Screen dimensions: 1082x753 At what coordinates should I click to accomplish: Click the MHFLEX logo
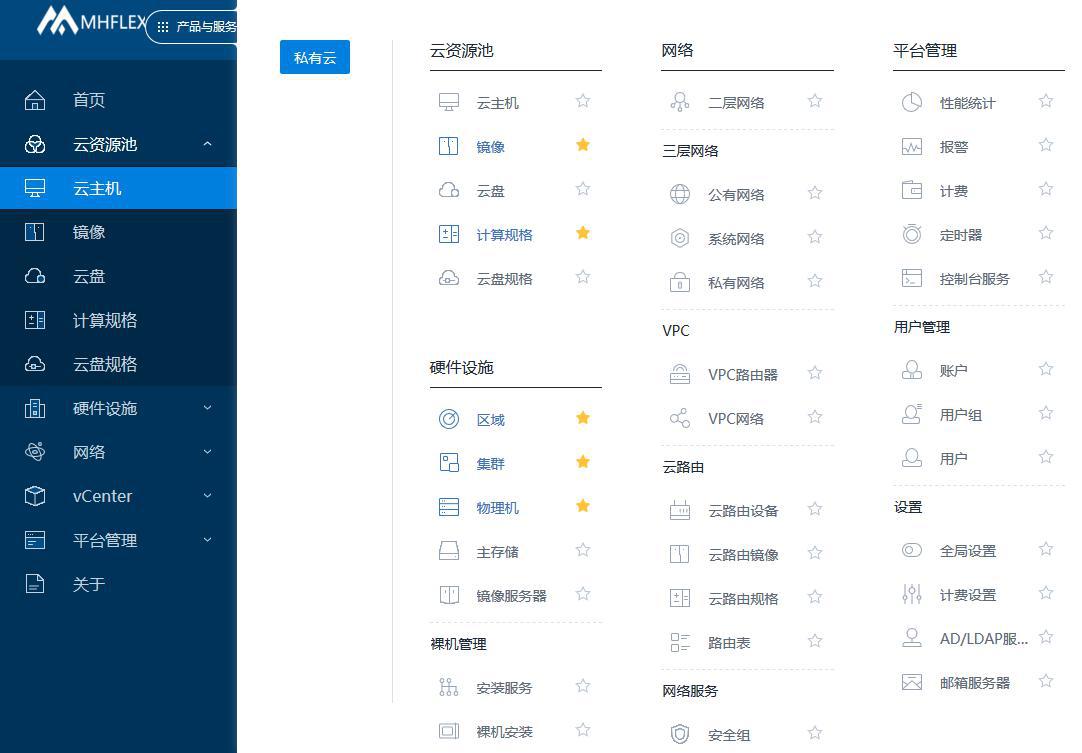(x=92, y=21)
